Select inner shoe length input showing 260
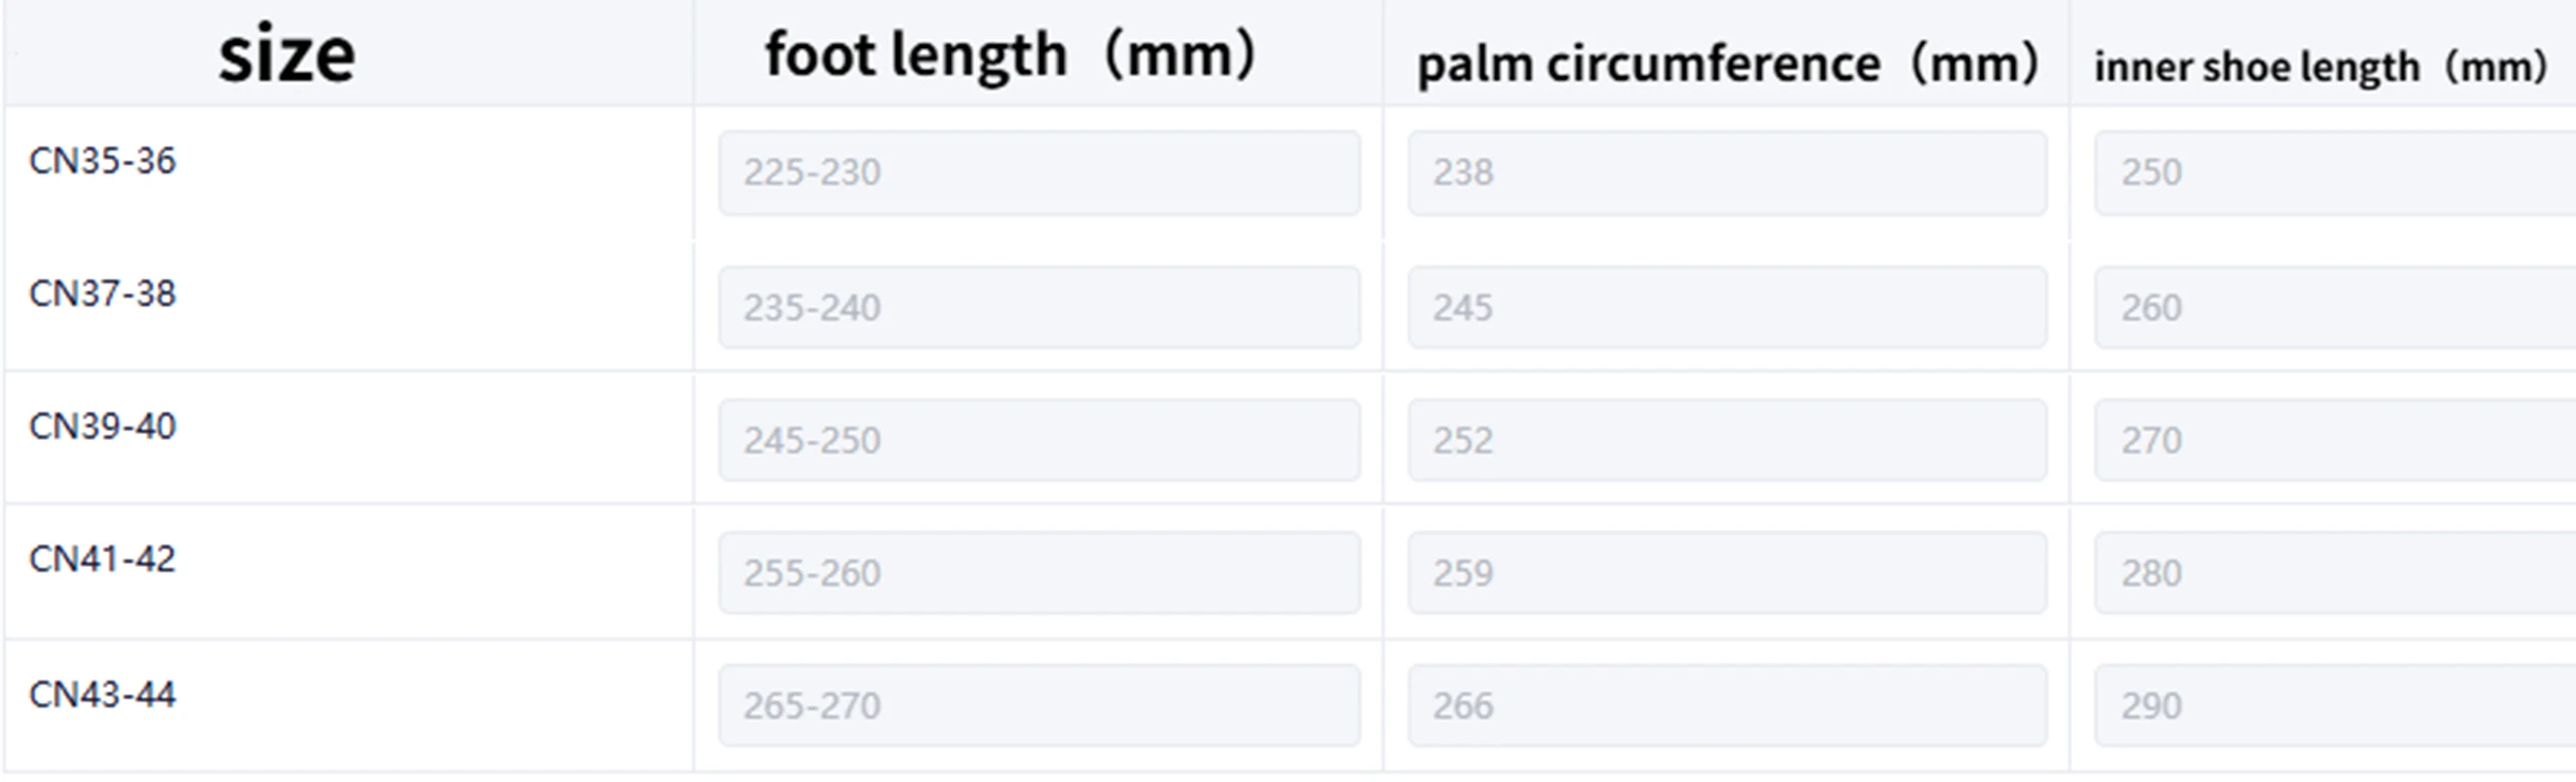The image size is (2576, 782). (x=2336, y=307)
